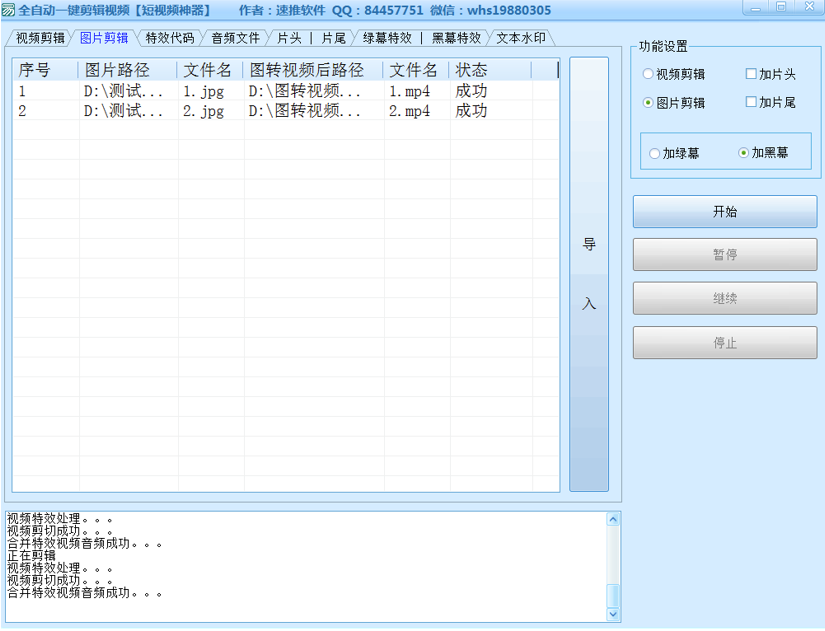Sort by the 图片路径 column header
Image resolution: width=825 pixels, height=631 pixels.
(x=117, y=70)
